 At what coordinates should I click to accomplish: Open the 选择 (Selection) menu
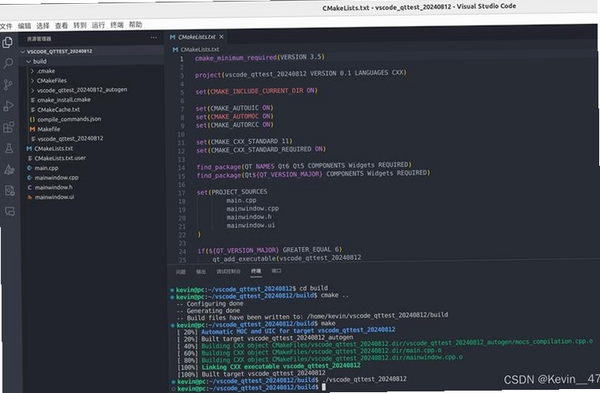(43, 26)
